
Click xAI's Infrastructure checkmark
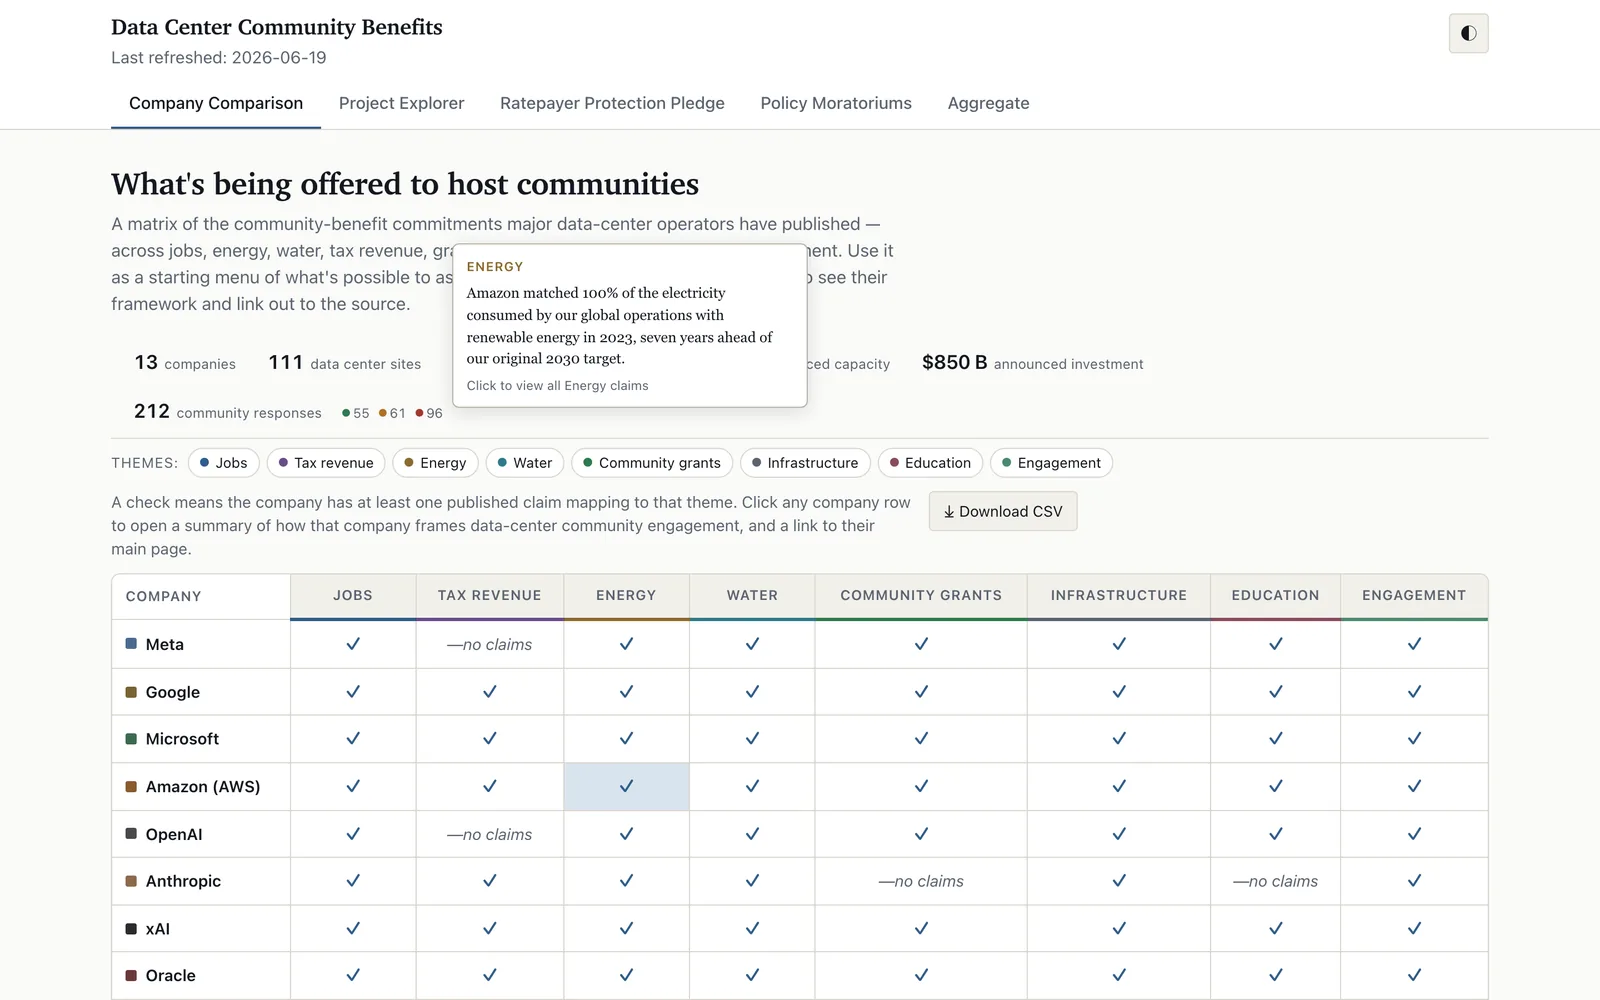[x=1119, y=929]
